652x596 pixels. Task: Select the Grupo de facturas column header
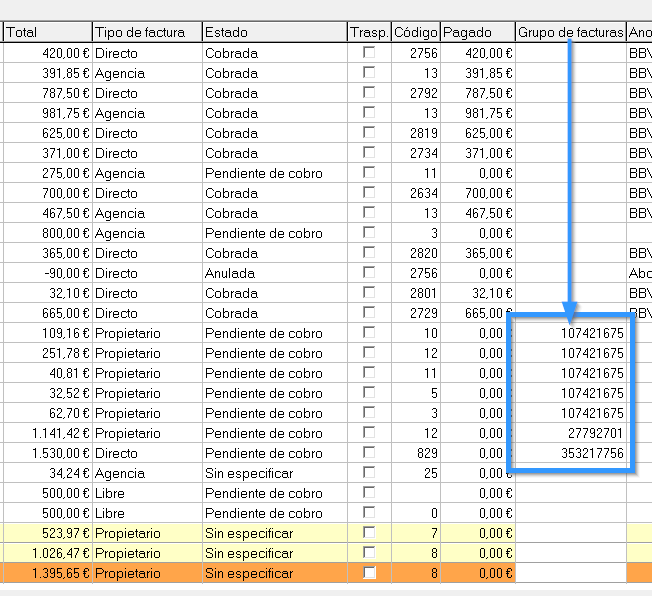pyautogui.click(x=570, y=33)
